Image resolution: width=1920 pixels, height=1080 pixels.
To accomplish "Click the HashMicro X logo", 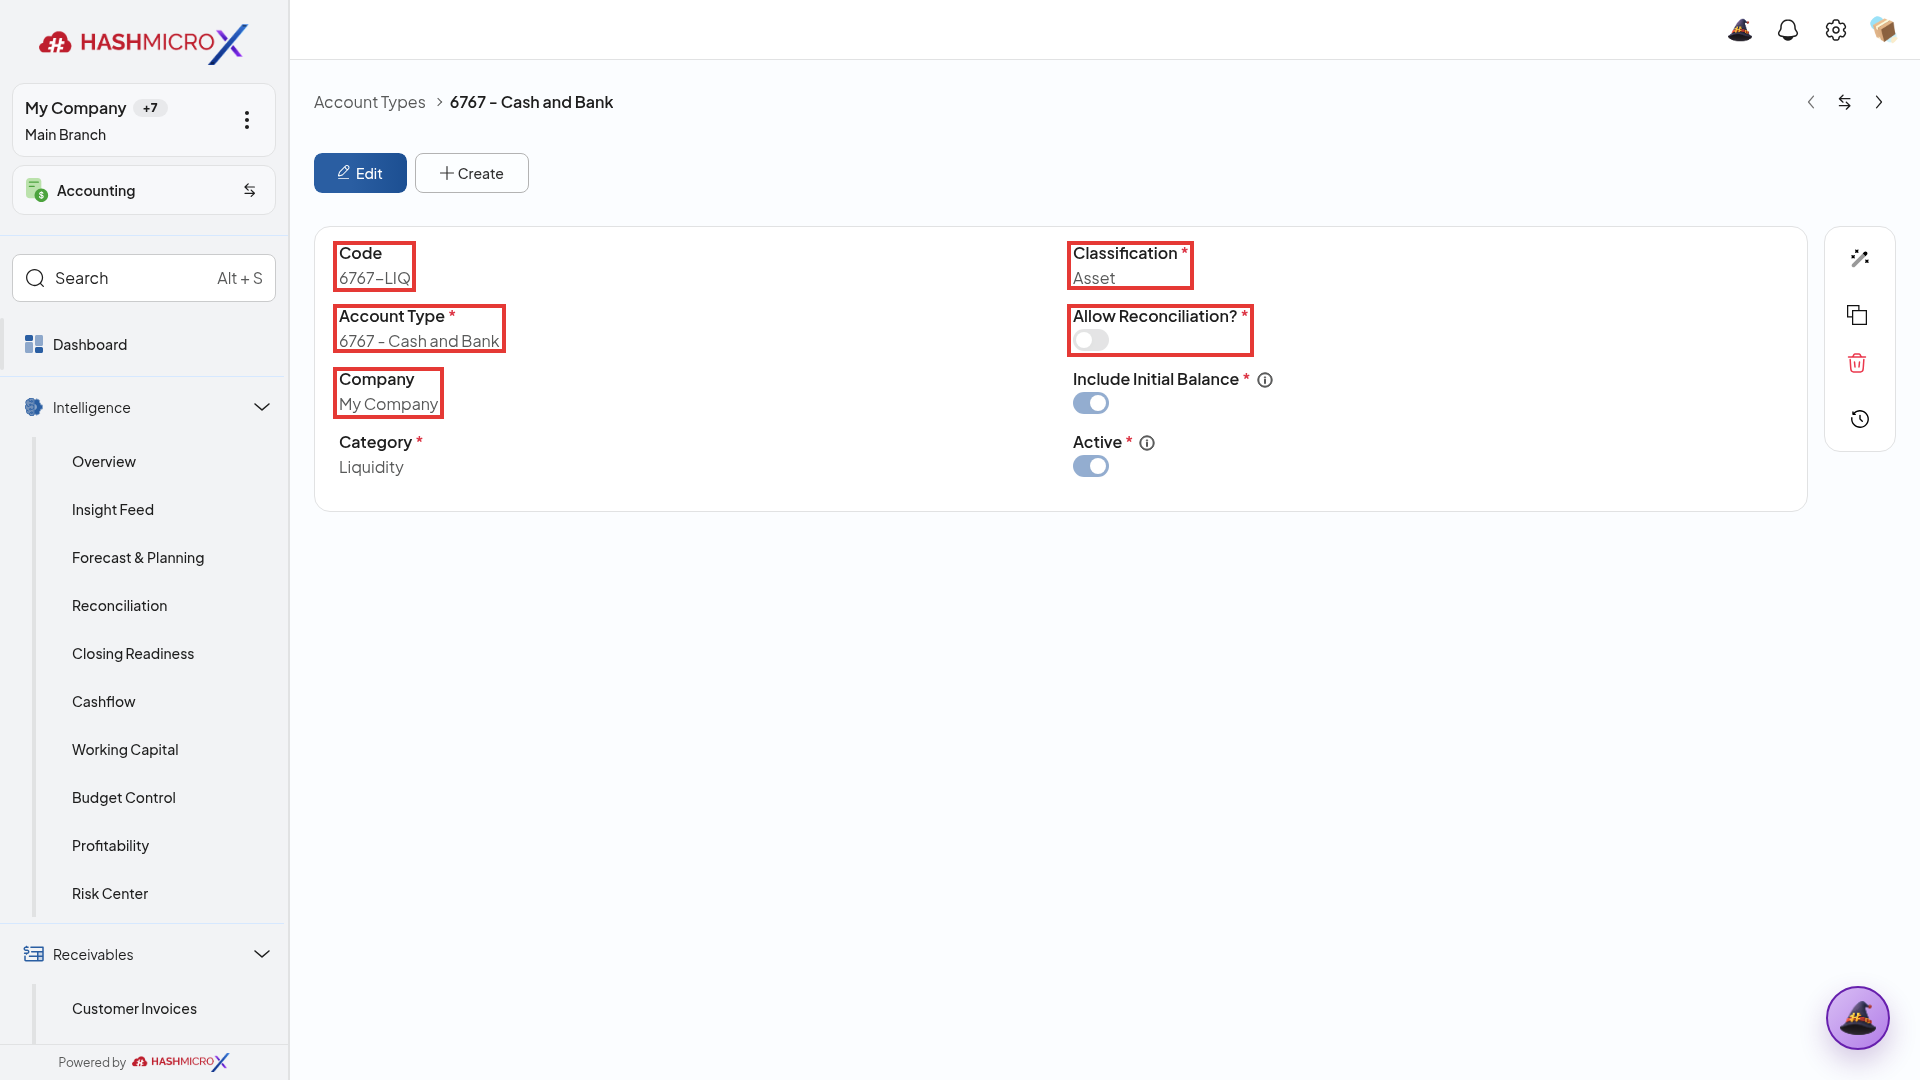I will pos(143,43).
